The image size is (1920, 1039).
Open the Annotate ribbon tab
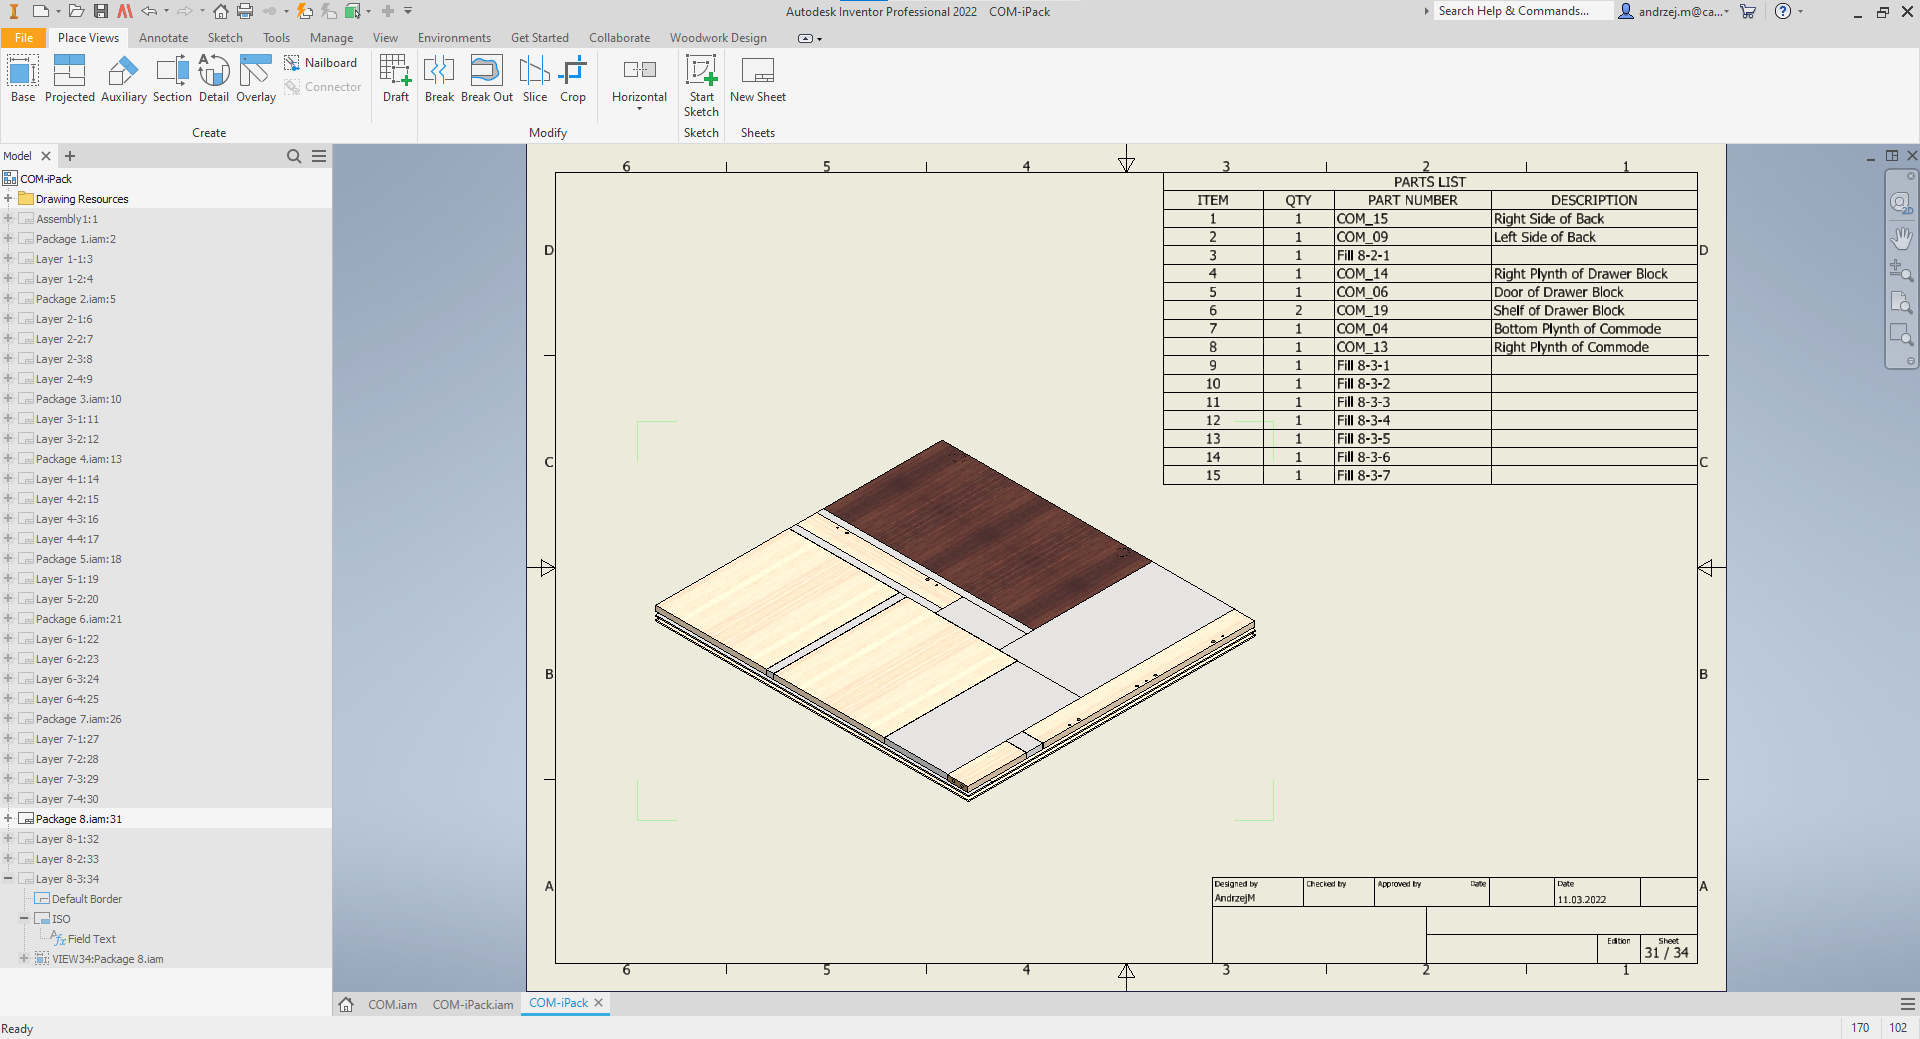163,38
